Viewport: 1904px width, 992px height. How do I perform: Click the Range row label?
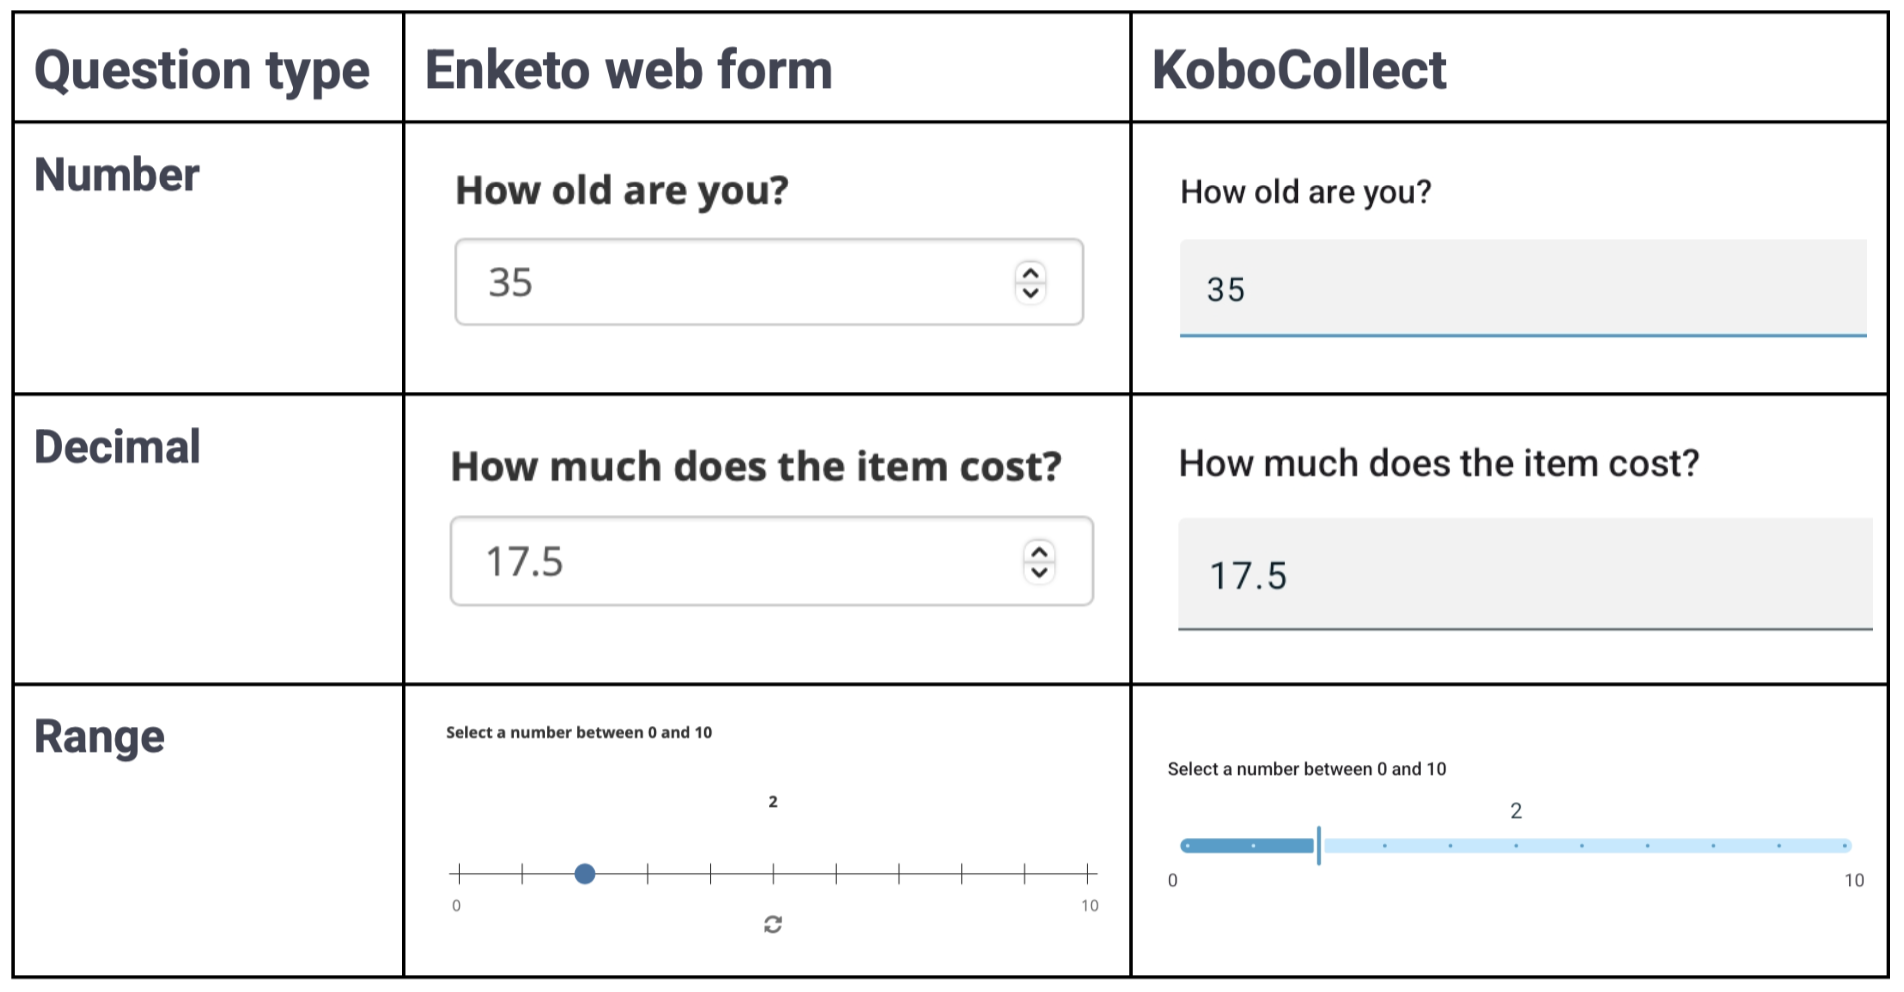(x=99, y=737)
